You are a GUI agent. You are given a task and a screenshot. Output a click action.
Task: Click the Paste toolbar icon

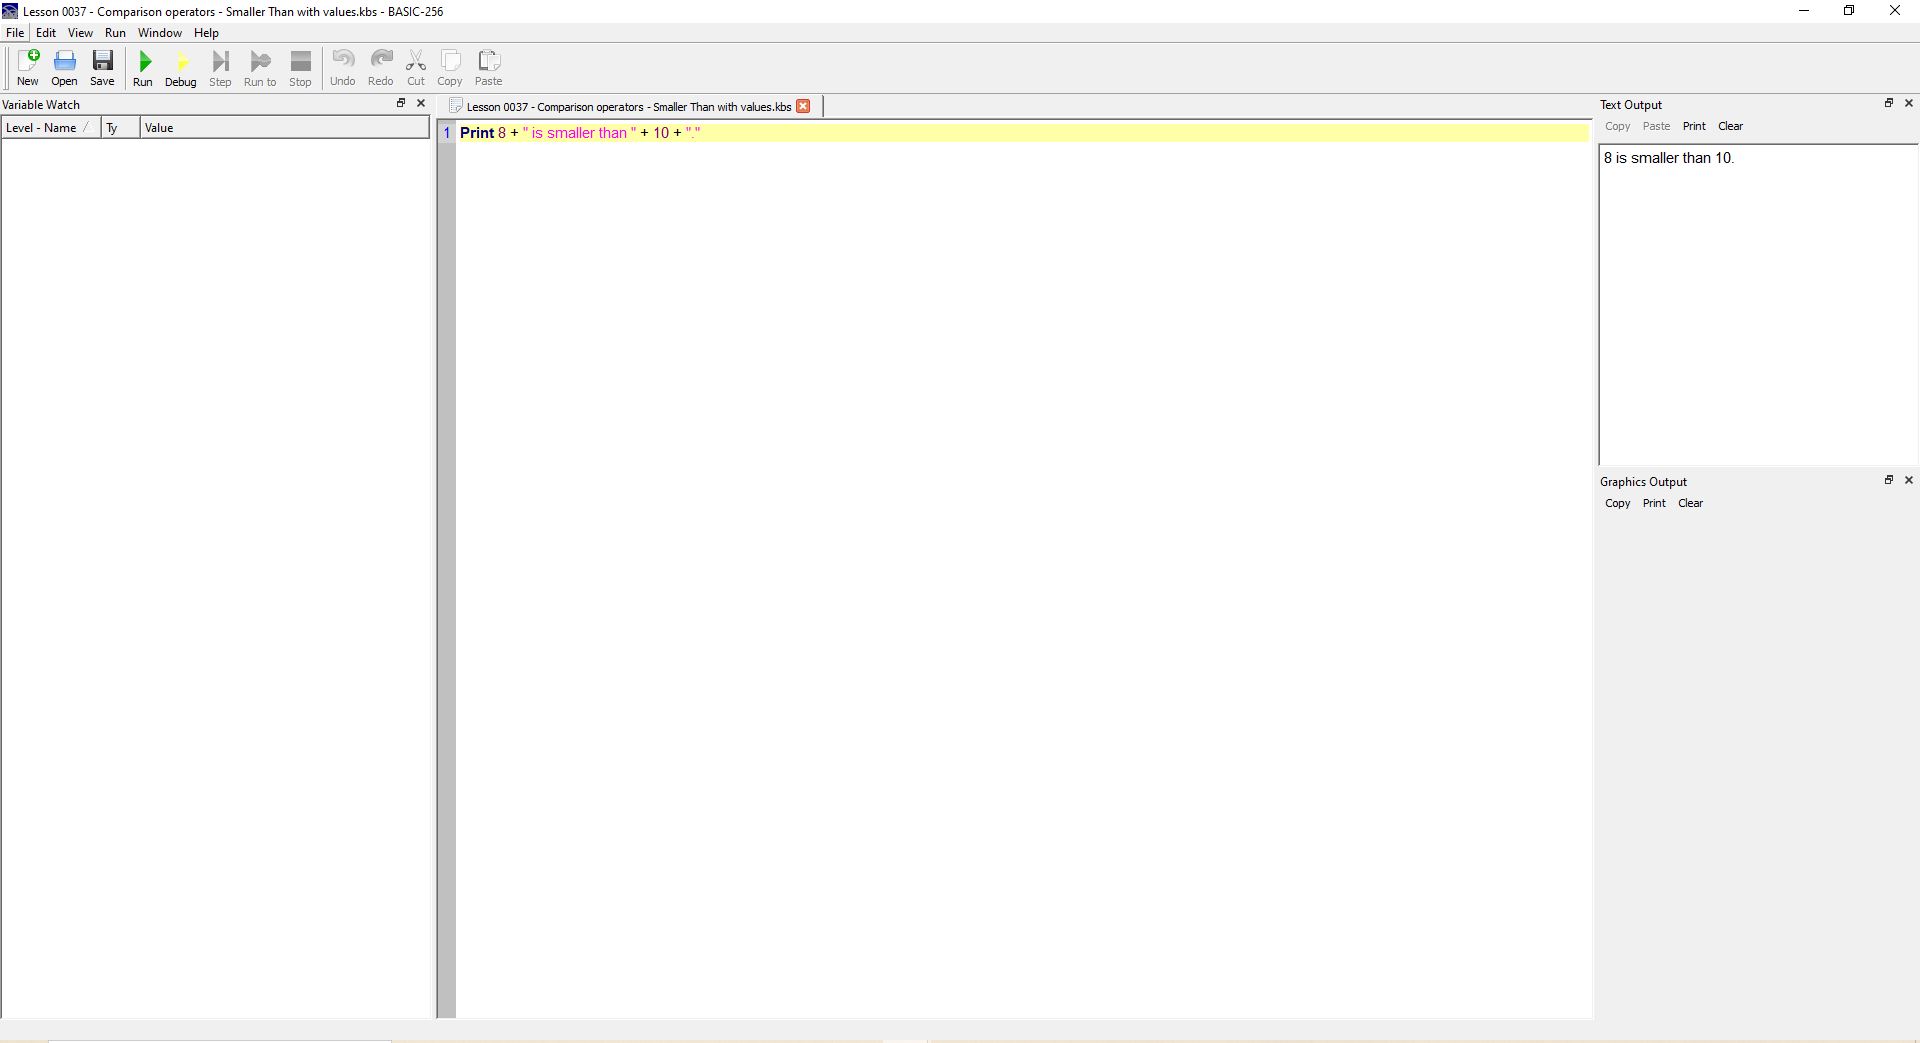click(488, 68)
